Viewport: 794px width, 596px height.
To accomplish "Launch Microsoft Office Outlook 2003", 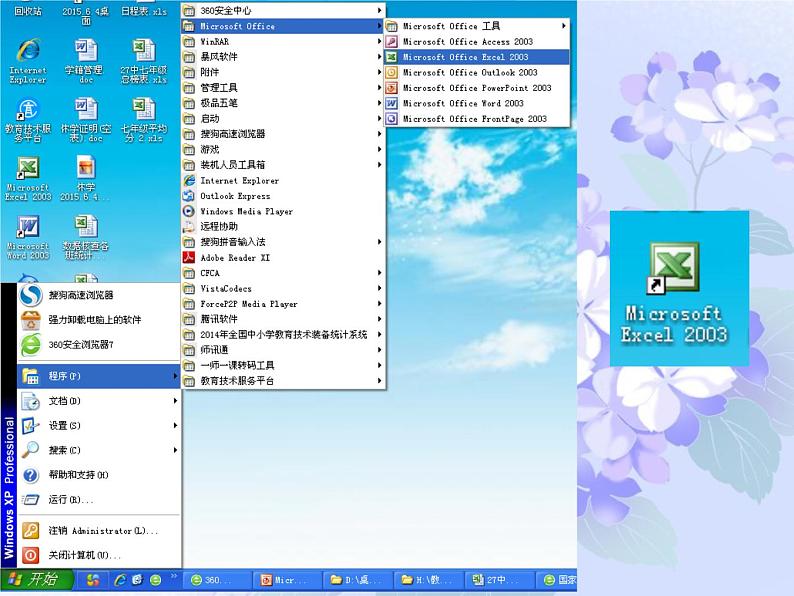I will 477,72.
